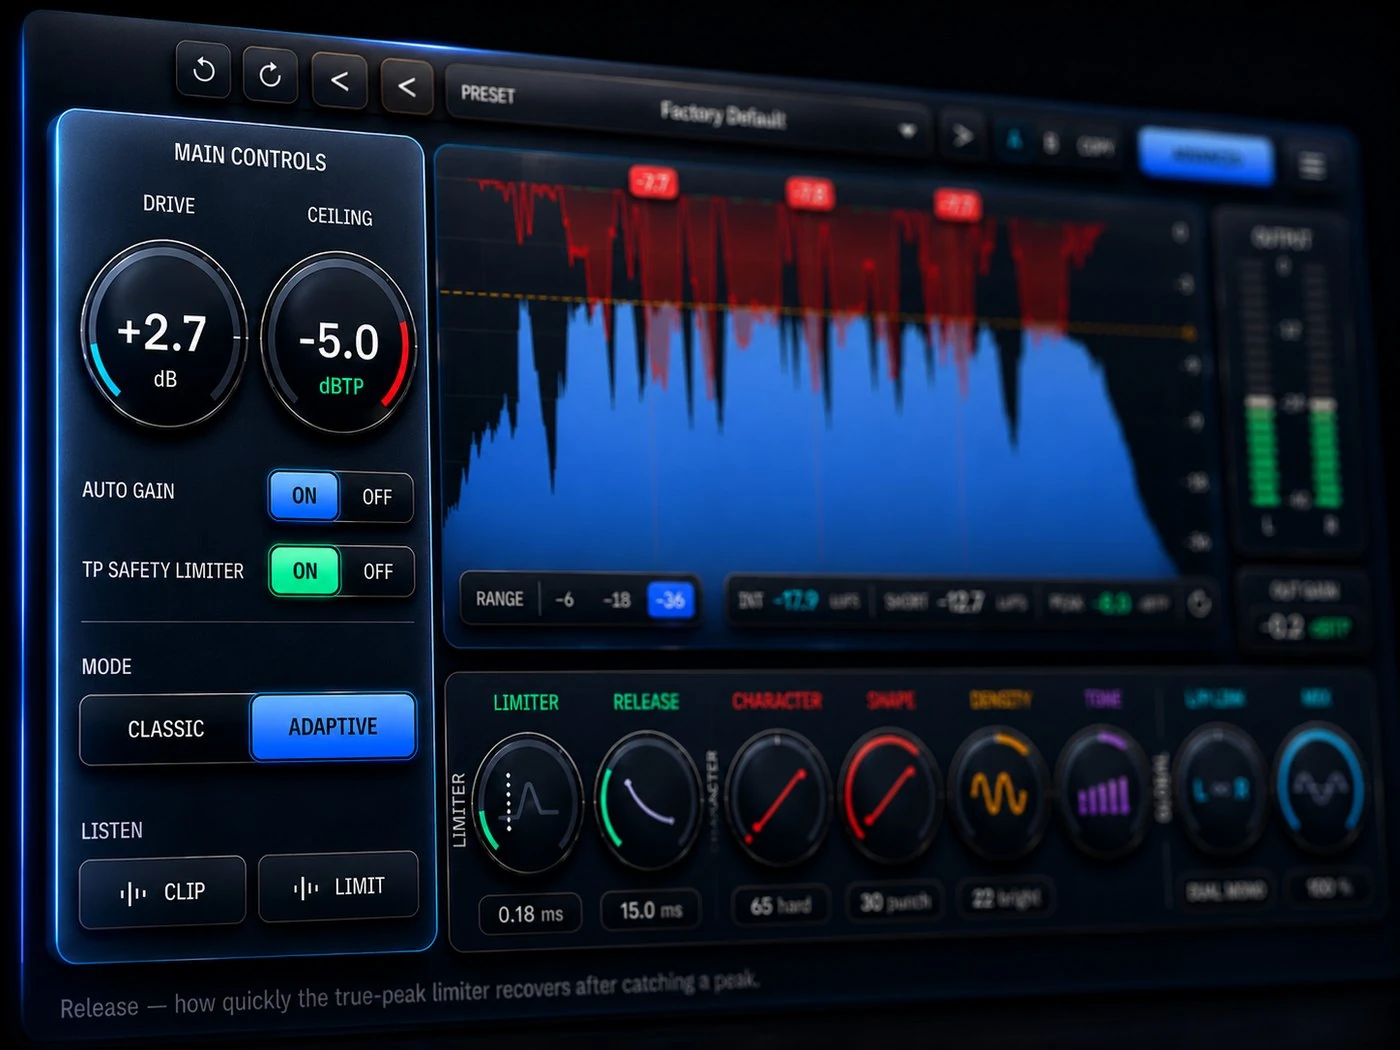Viewport: 1400px width, 1050px height.
Task: Adjust the DRIVE knob showing +2.7 dB
Action: coord(164,335)
